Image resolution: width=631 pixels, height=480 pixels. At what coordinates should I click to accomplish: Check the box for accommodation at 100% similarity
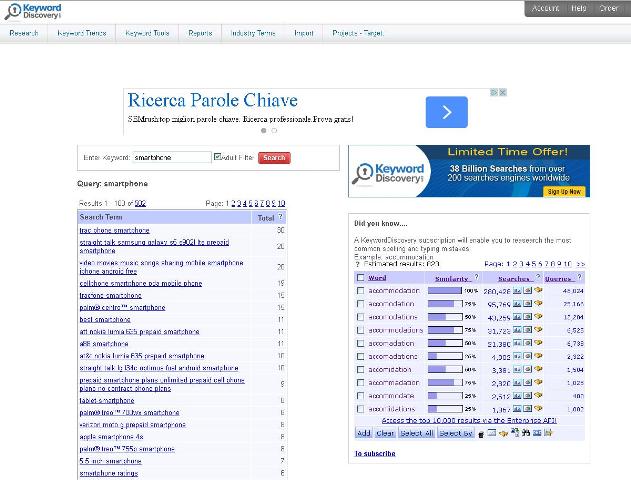[x=361, y=290]
